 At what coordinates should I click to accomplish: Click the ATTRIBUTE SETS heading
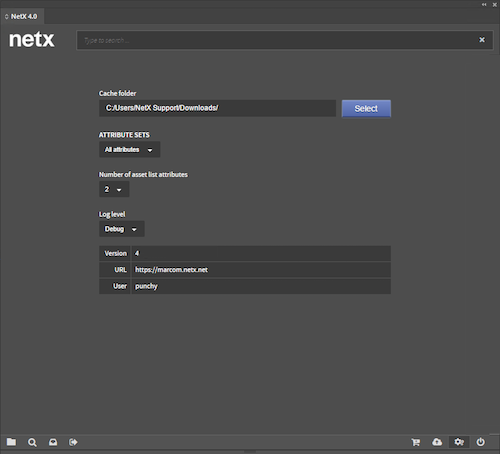pos(124,135)
